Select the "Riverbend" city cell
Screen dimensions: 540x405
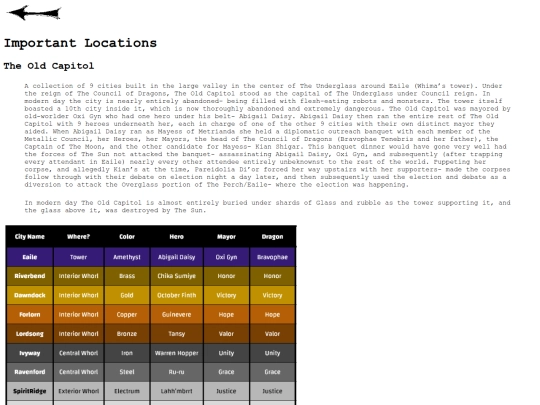pos(30,276)
